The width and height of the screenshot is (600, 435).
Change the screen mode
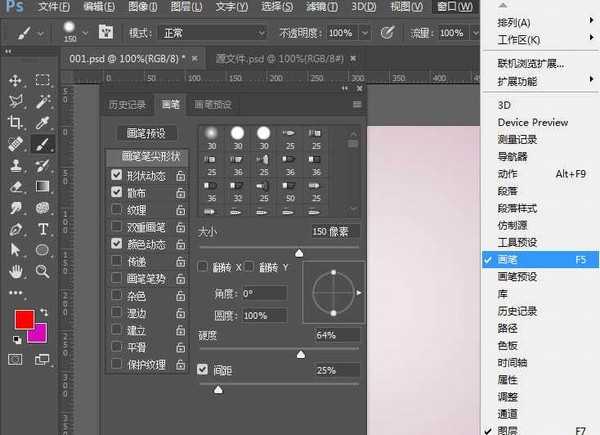[x=42, y=360]
